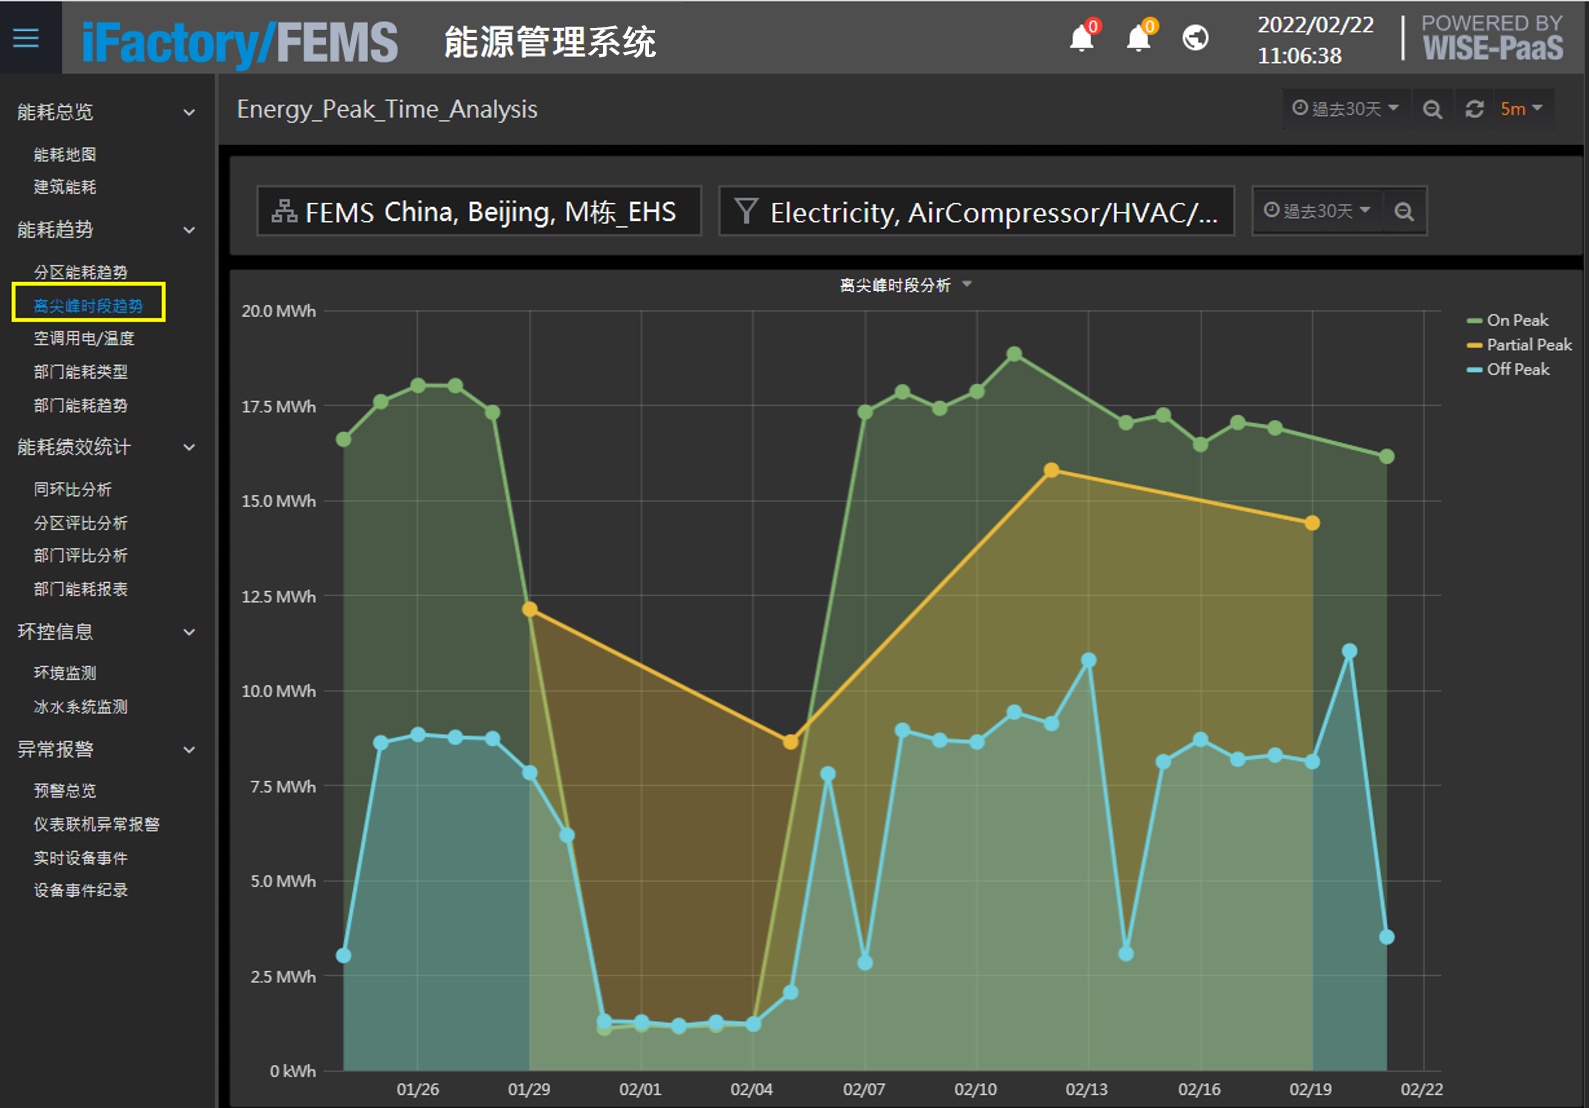This screenshot has width=1589, height=1108.
Task: Open the red-badge alarm bell notifications
Action: (x=1083, y=36)
